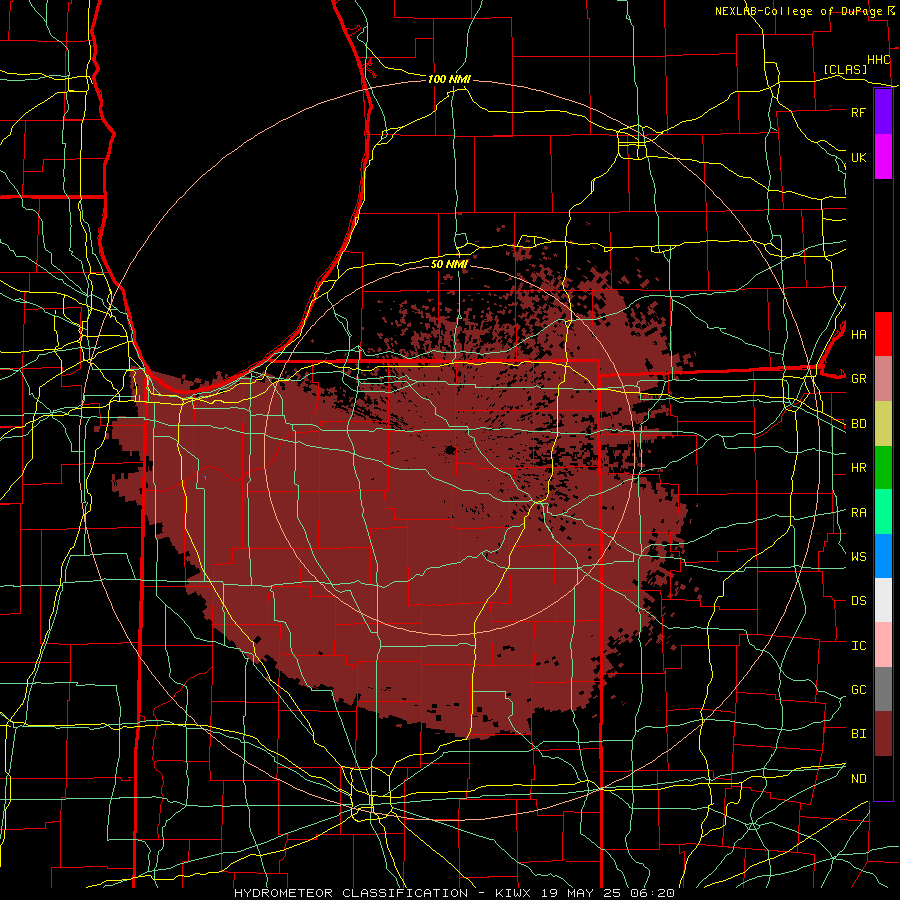Click the Hydrometeor Classification KIWX title caption
Image resolution: width=900 pixels, height=900 pixels.
click(455, 893)
